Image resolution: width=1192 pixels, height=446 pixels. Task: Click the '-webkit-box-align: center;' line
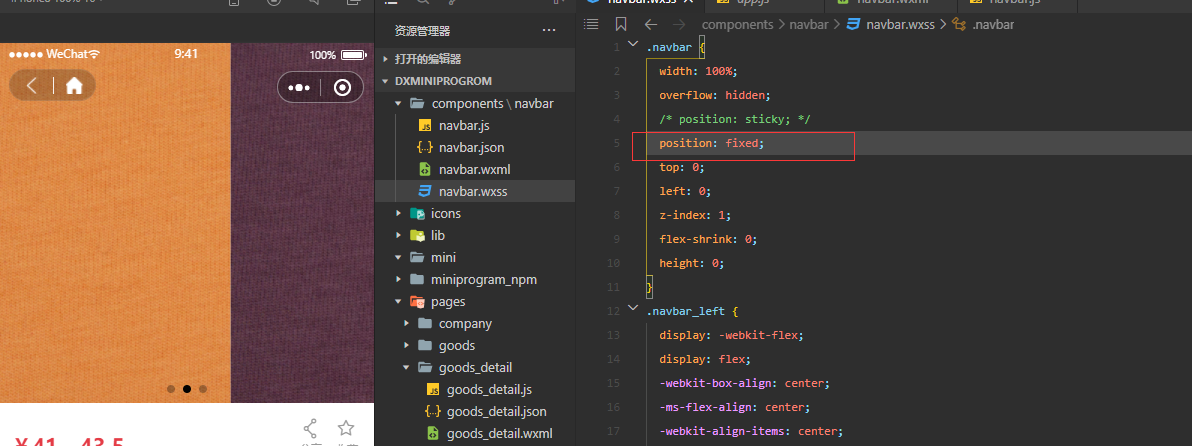(744, 383)
